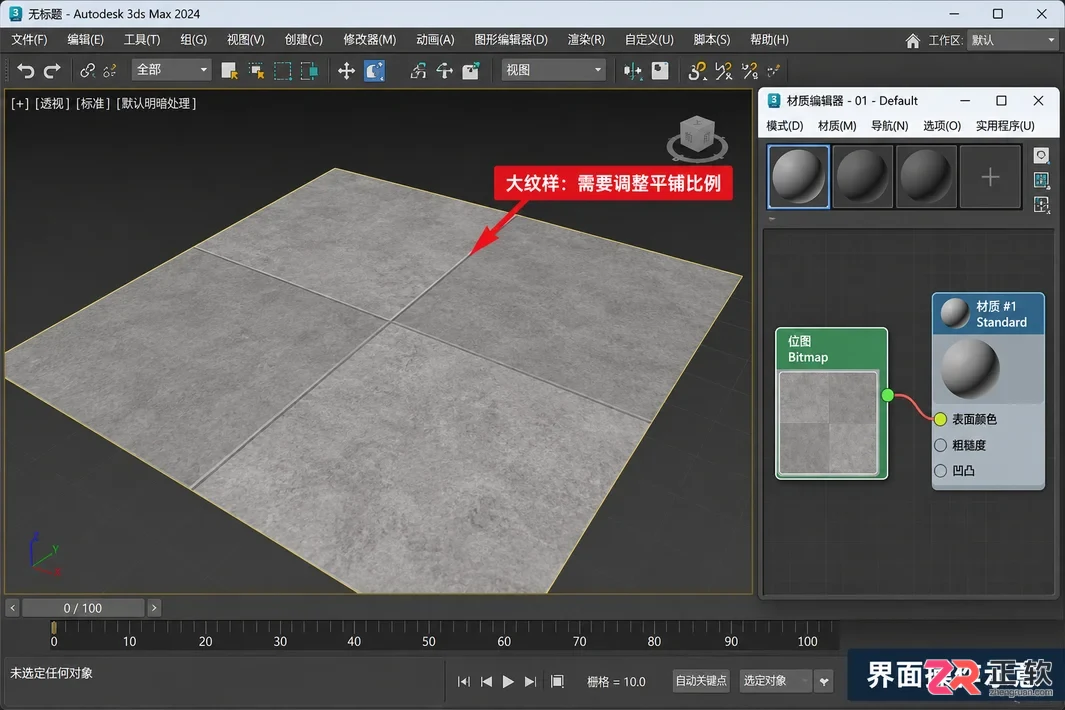The height and width of the screenshot is (710, 1065).
Task: Click the pick material from object icon
Action: (x=1041, y=156)
